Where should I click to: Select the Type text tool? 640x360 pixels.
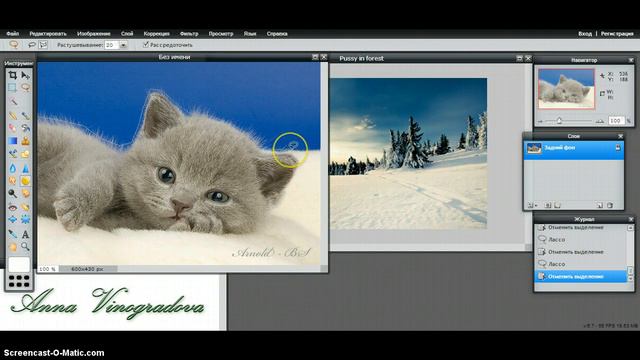25,234
